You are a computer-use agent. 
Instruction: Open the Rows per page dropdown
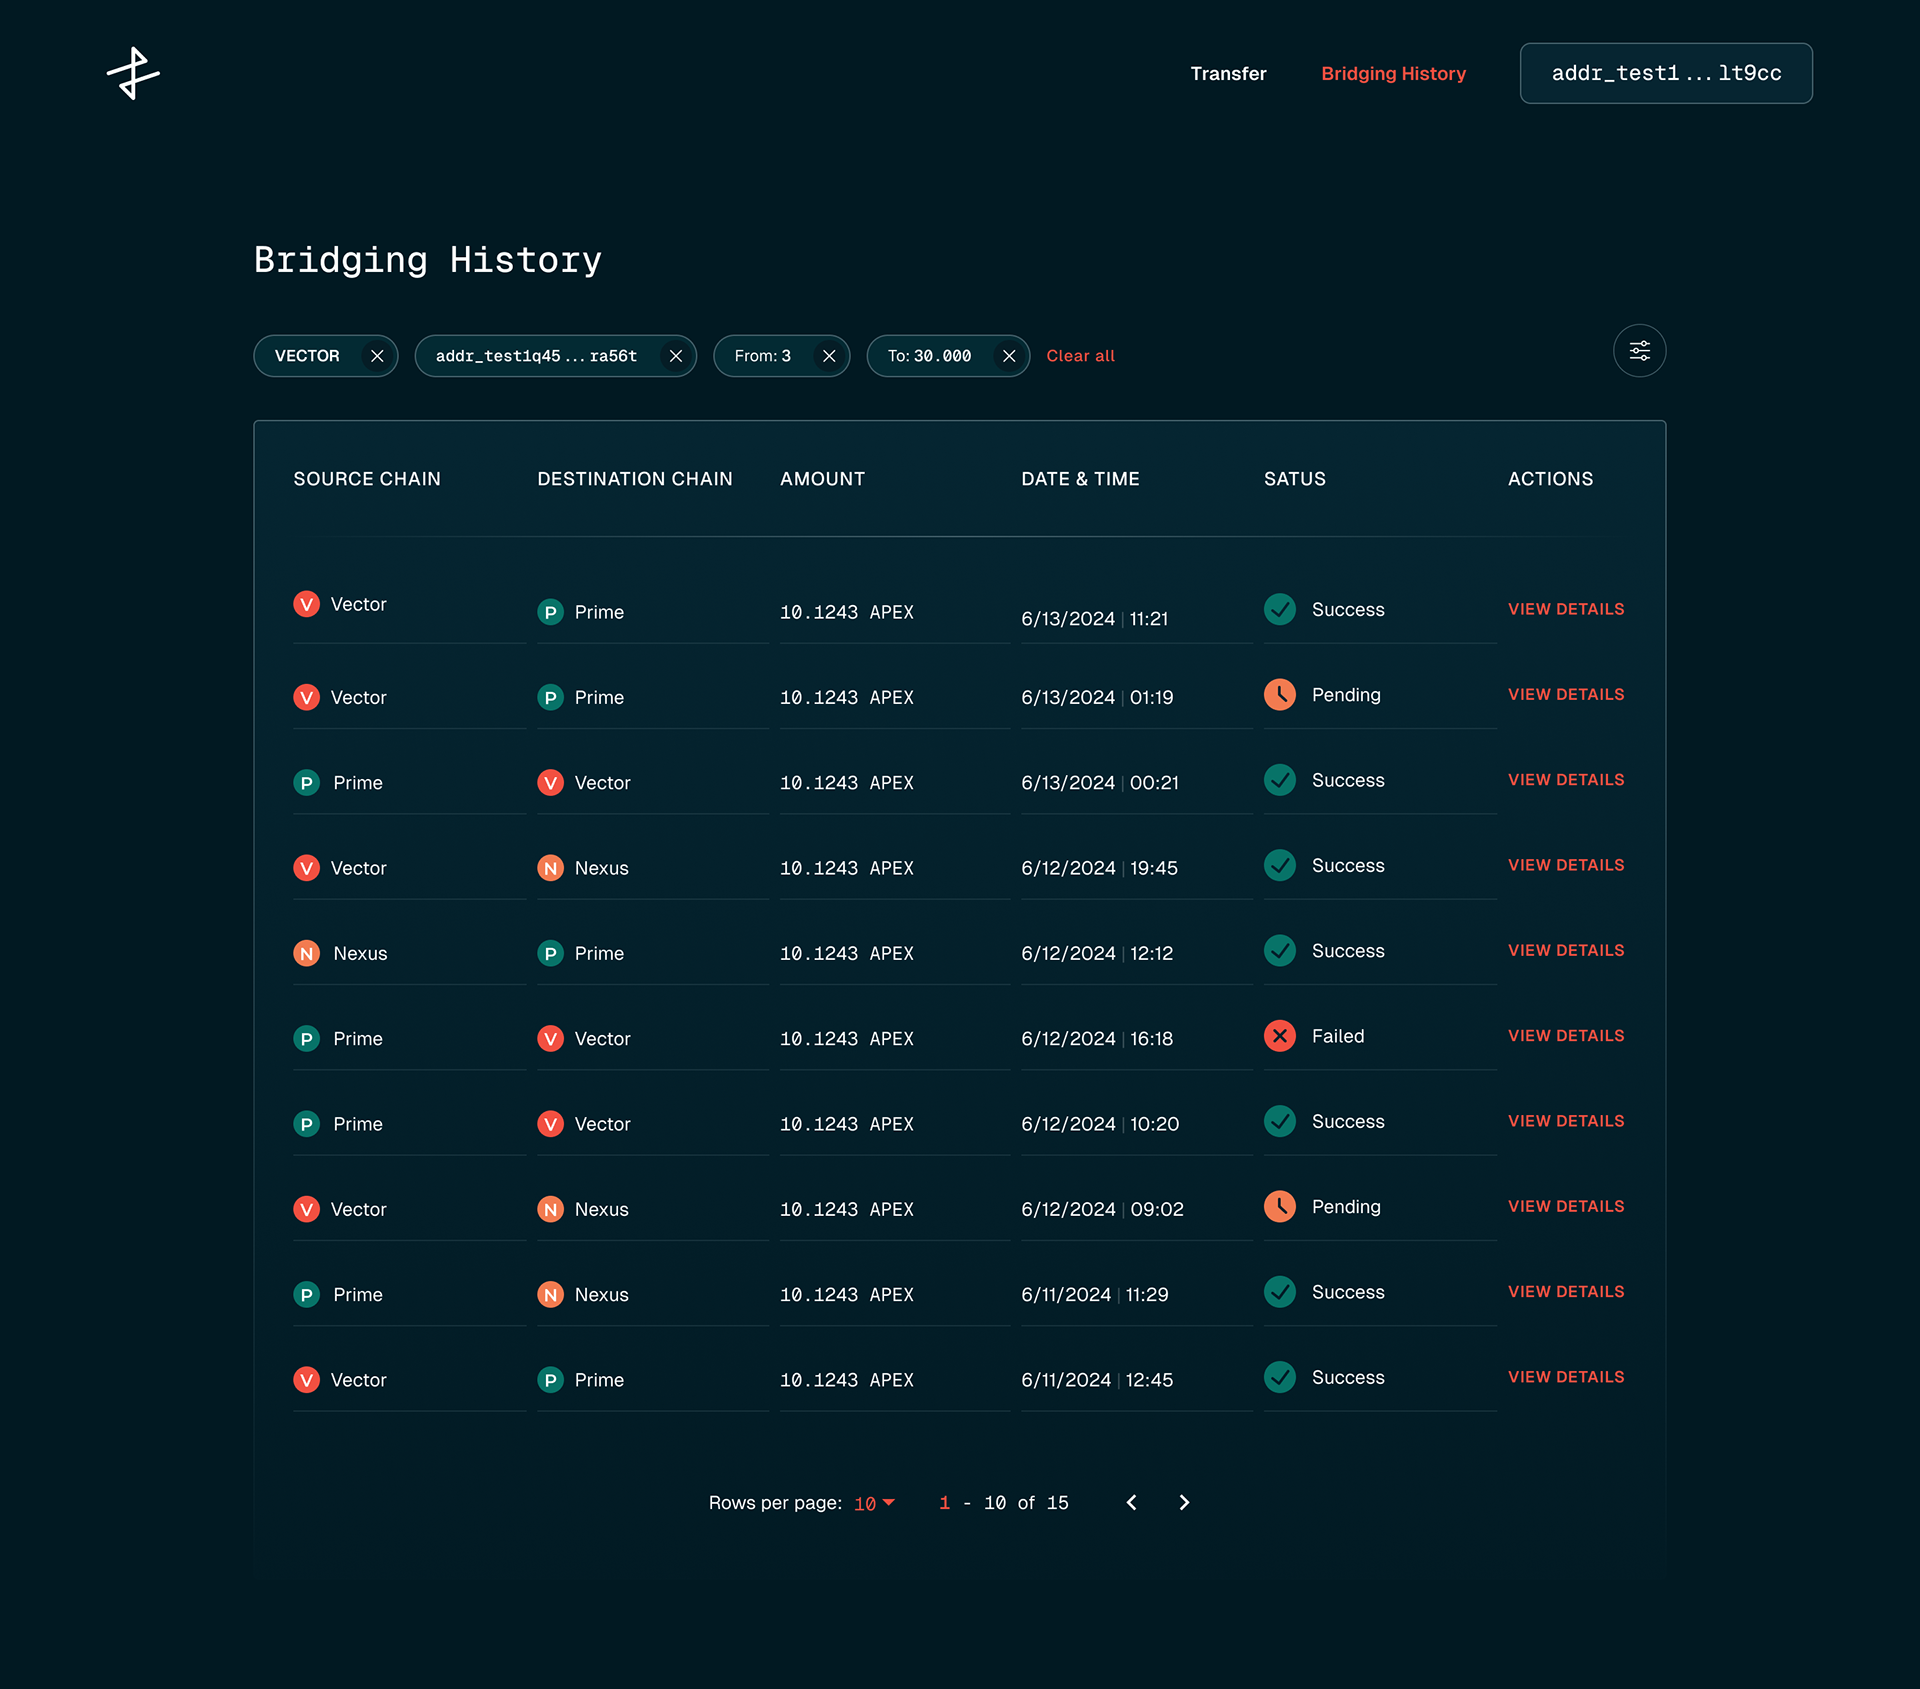tap(874, 1503)
